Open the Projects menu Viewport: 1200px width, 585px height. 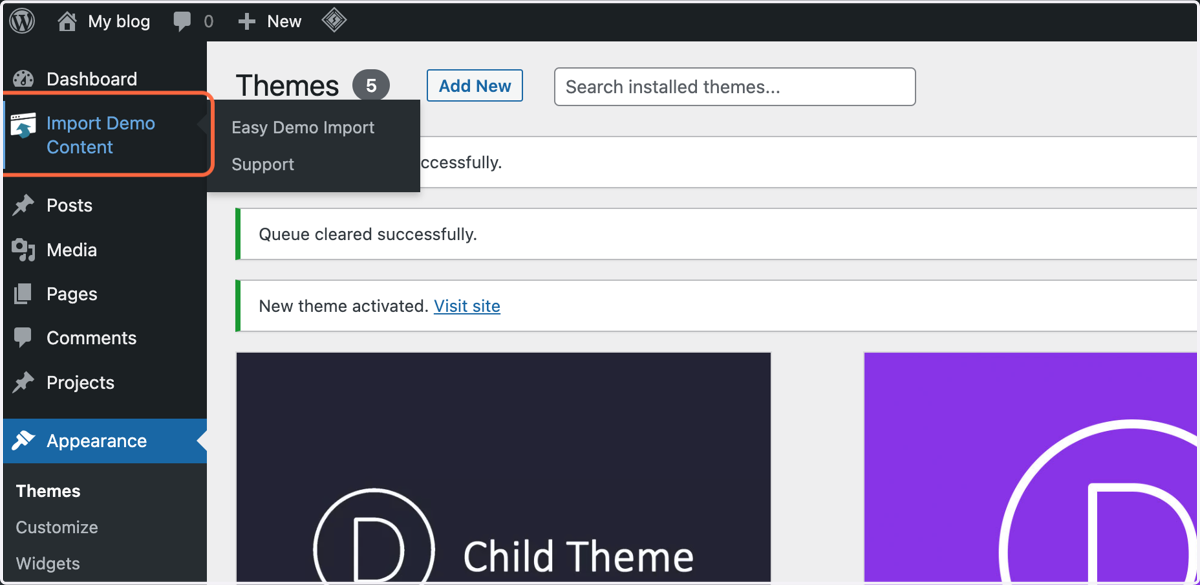pos(80,382)
